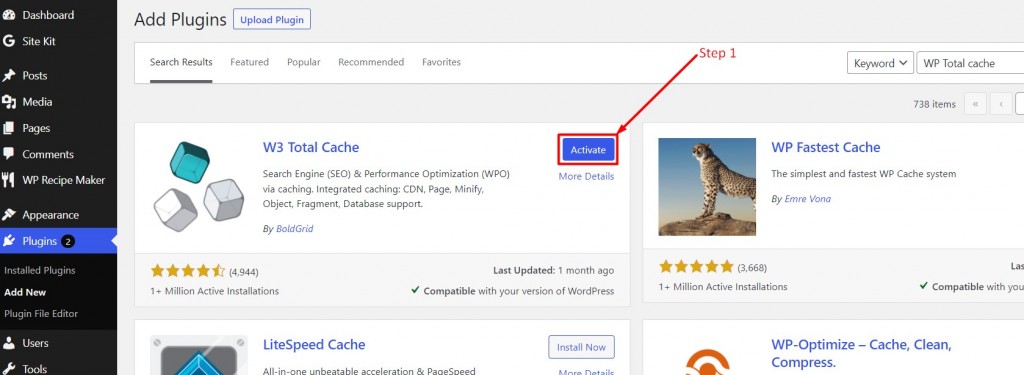Go to first page pagination button
Screen dimensions: 1024x375
coord(975,104)
